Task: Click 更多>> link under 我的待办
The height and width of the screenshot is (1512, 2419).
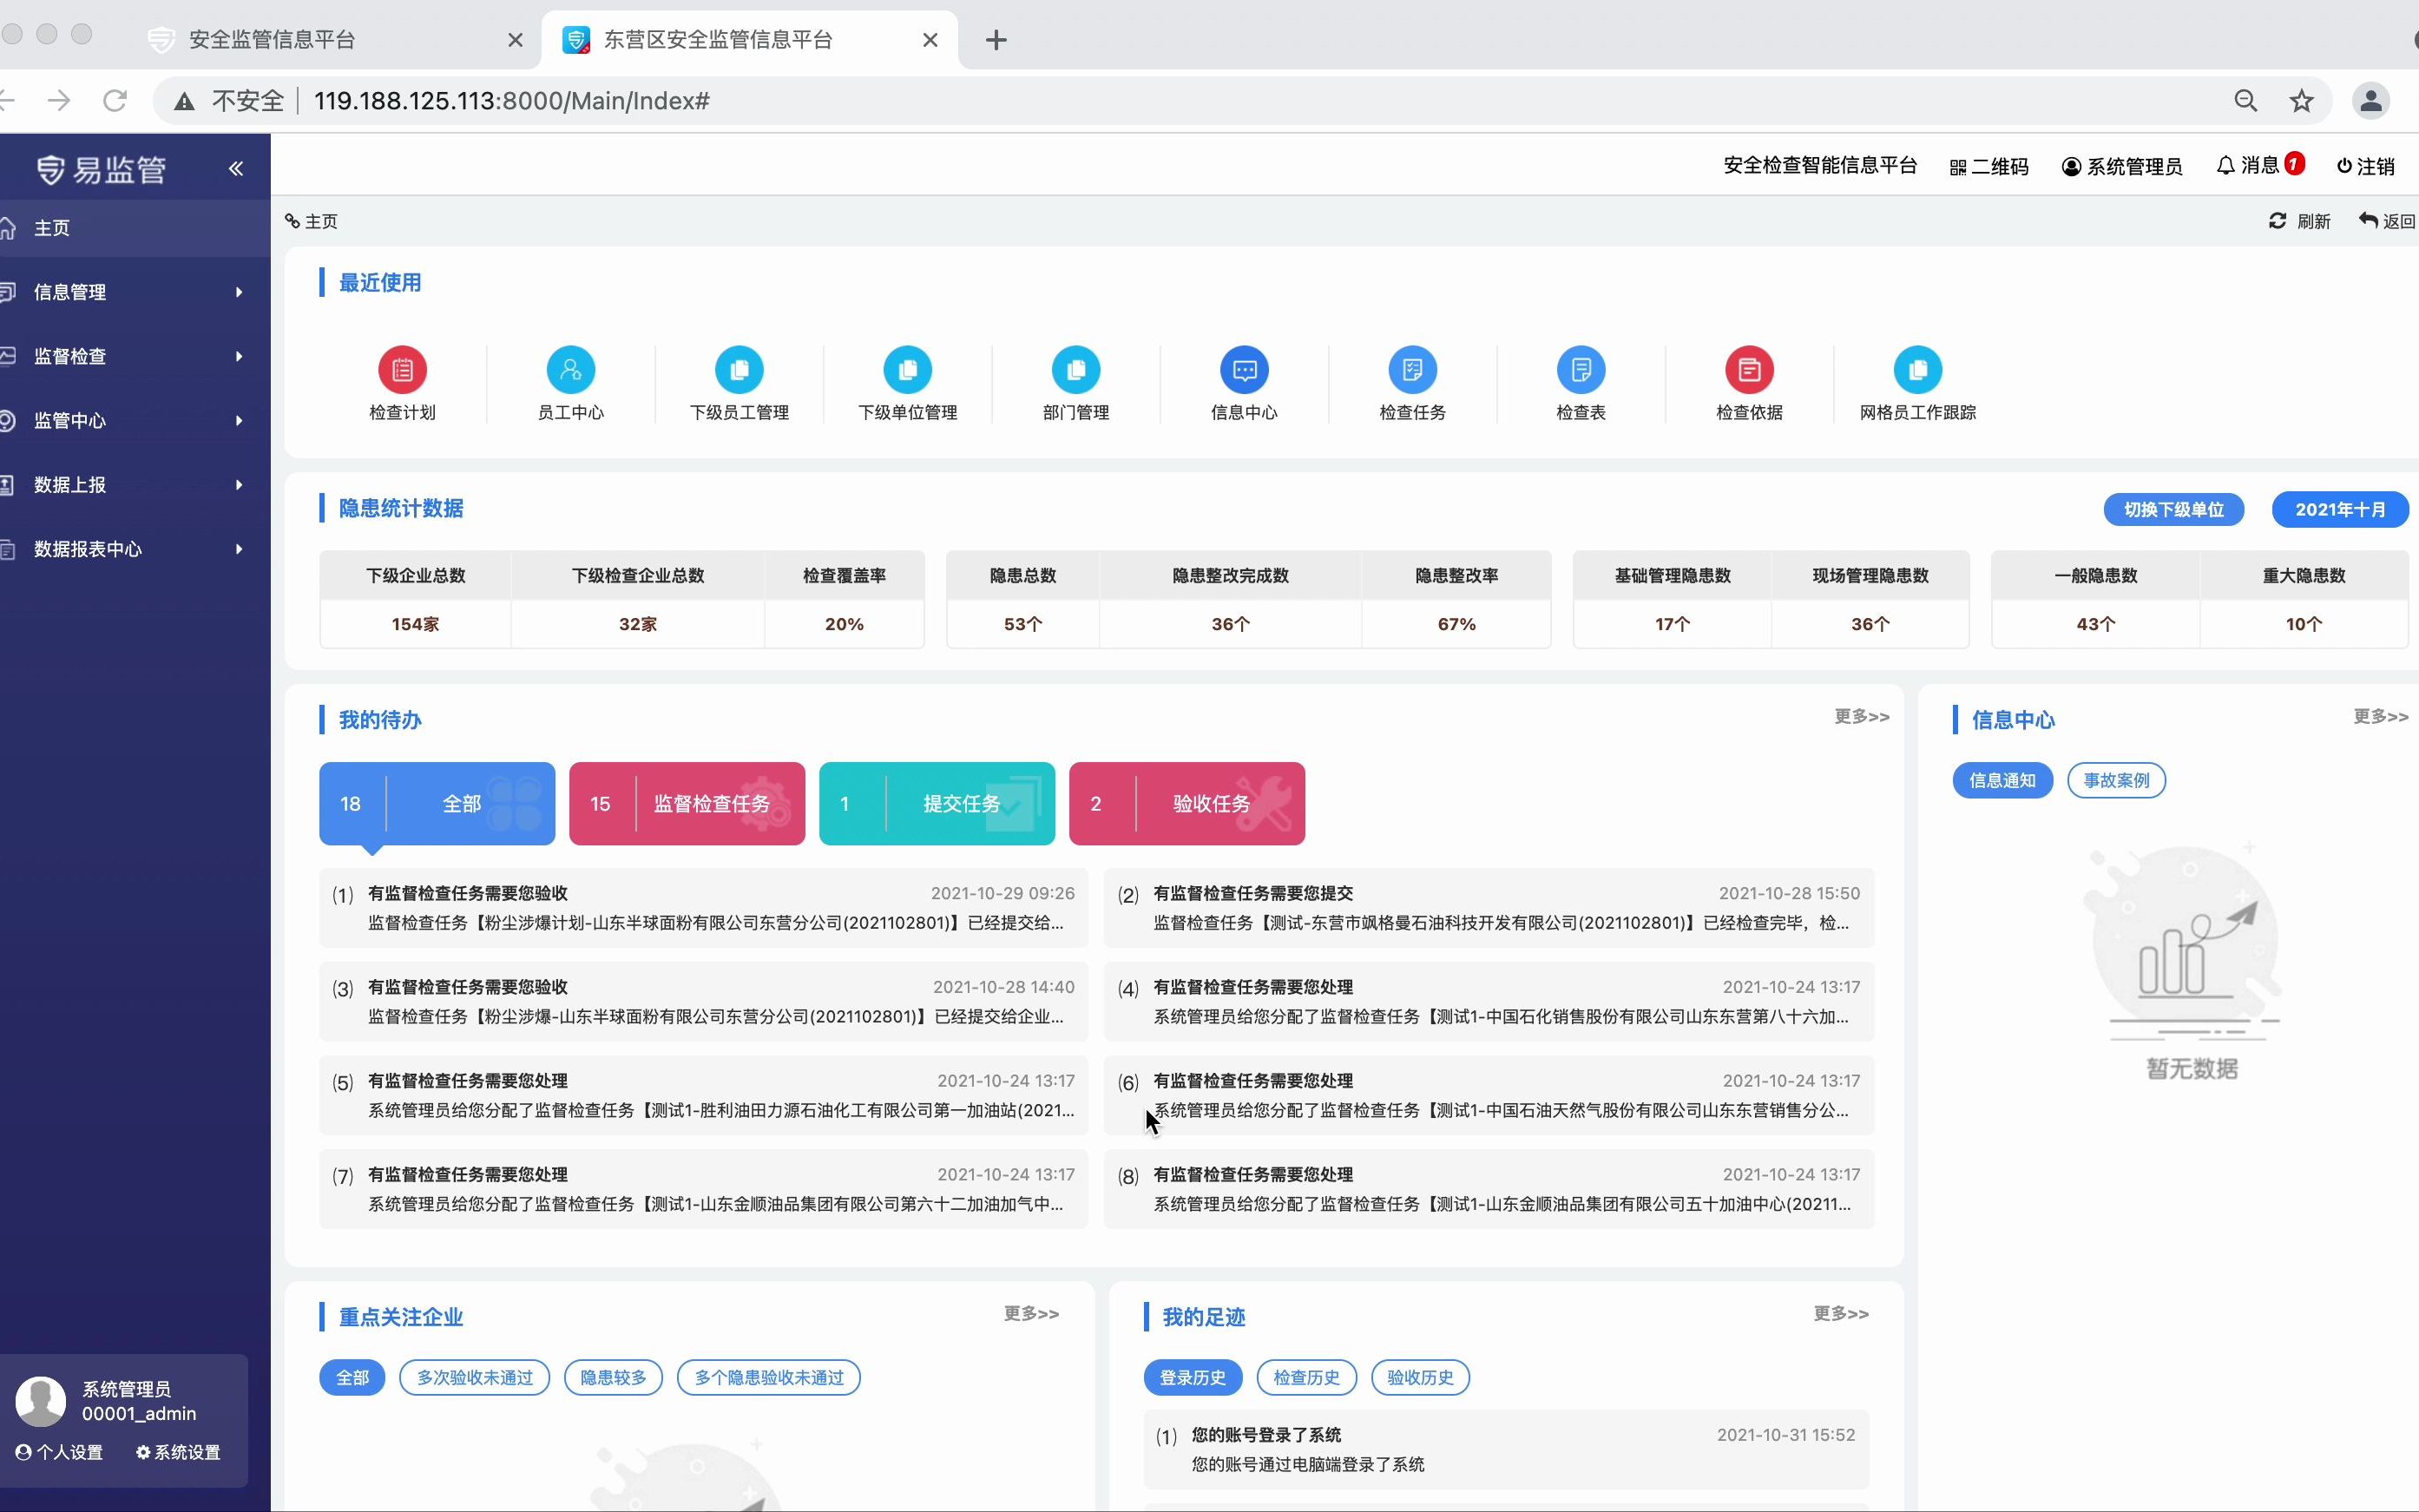Action: click(x=1862, y=718)
